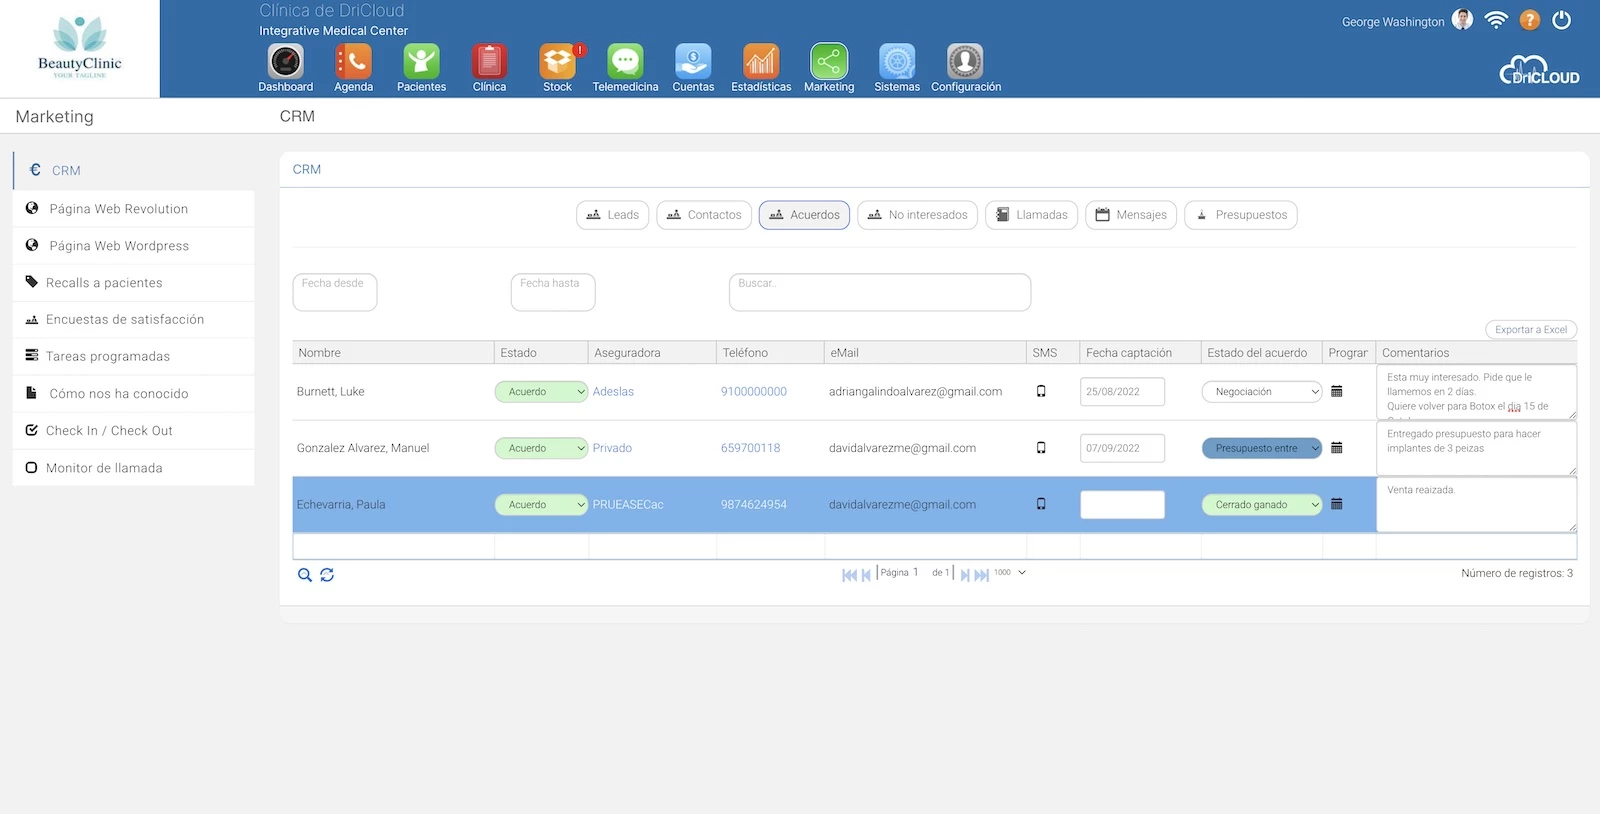1600x814 pixels.
Task: Go to the first page of the table
Action: (x=849, y=575)
